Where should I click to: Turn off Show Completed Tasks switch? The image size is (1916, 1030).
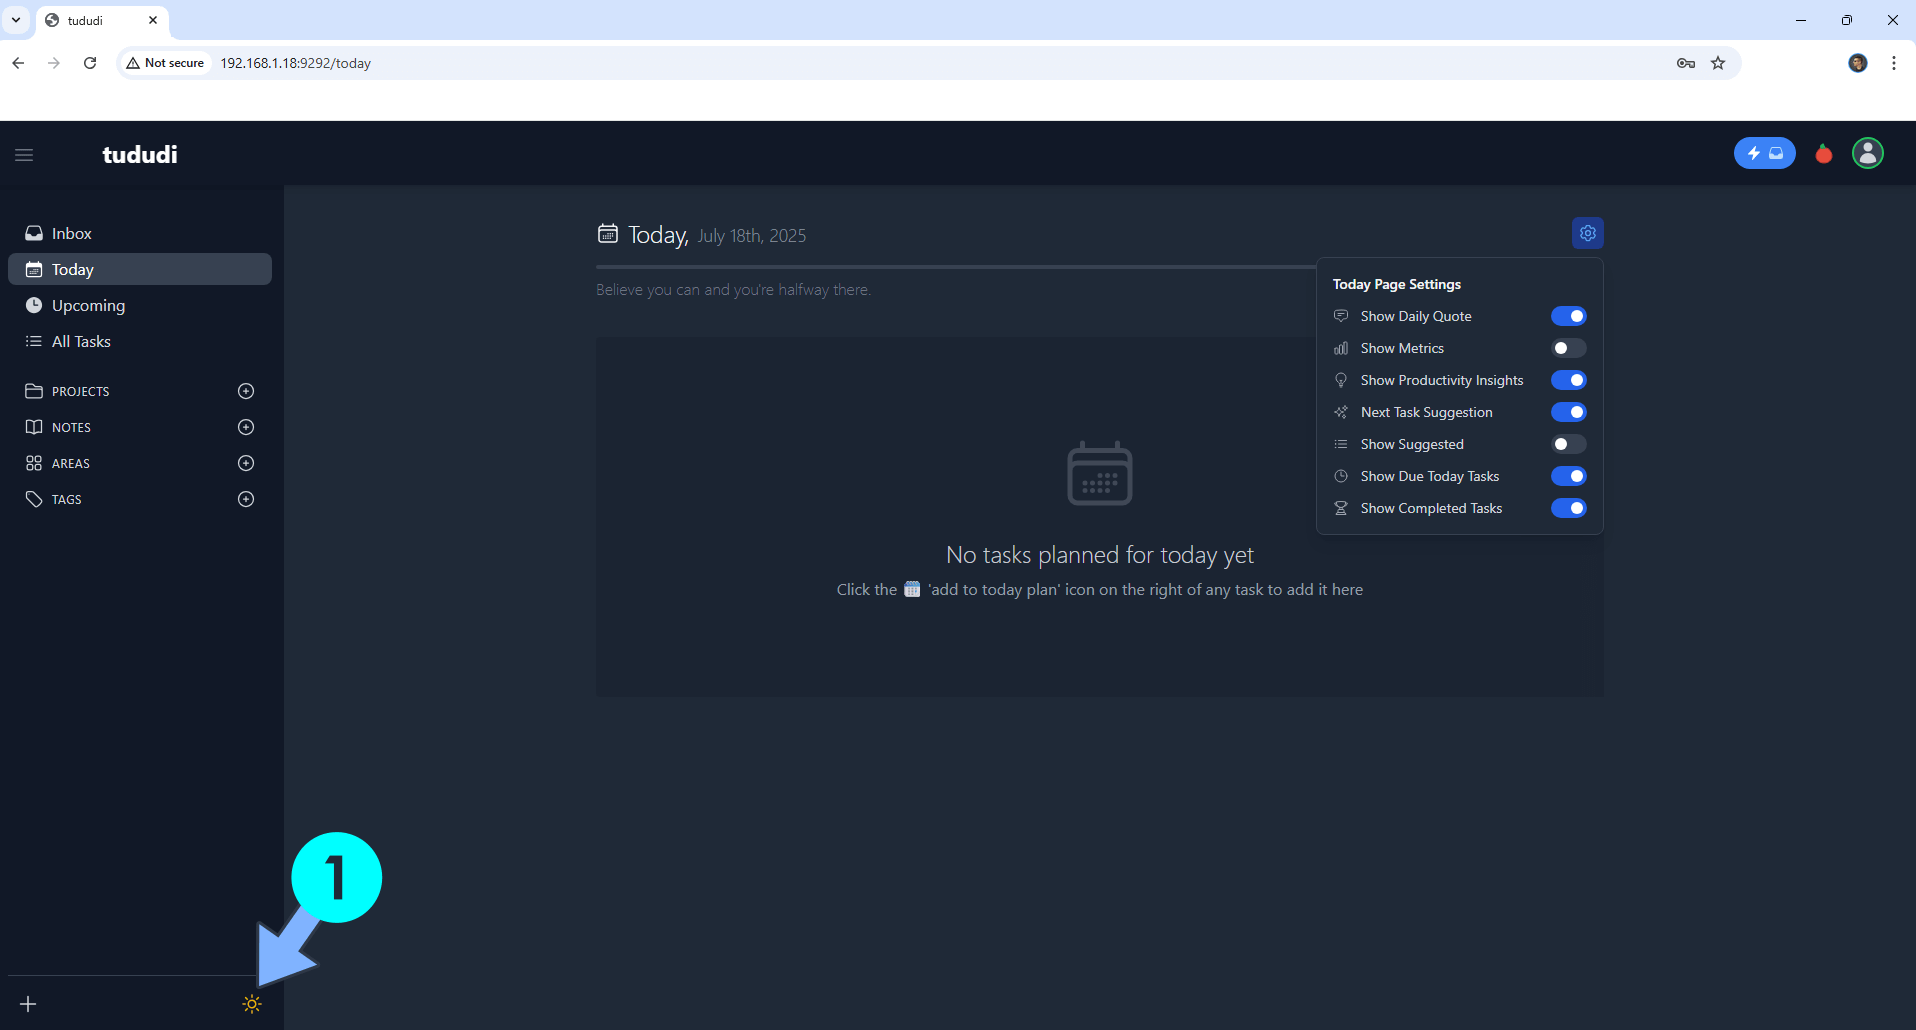click(1569, 508)
